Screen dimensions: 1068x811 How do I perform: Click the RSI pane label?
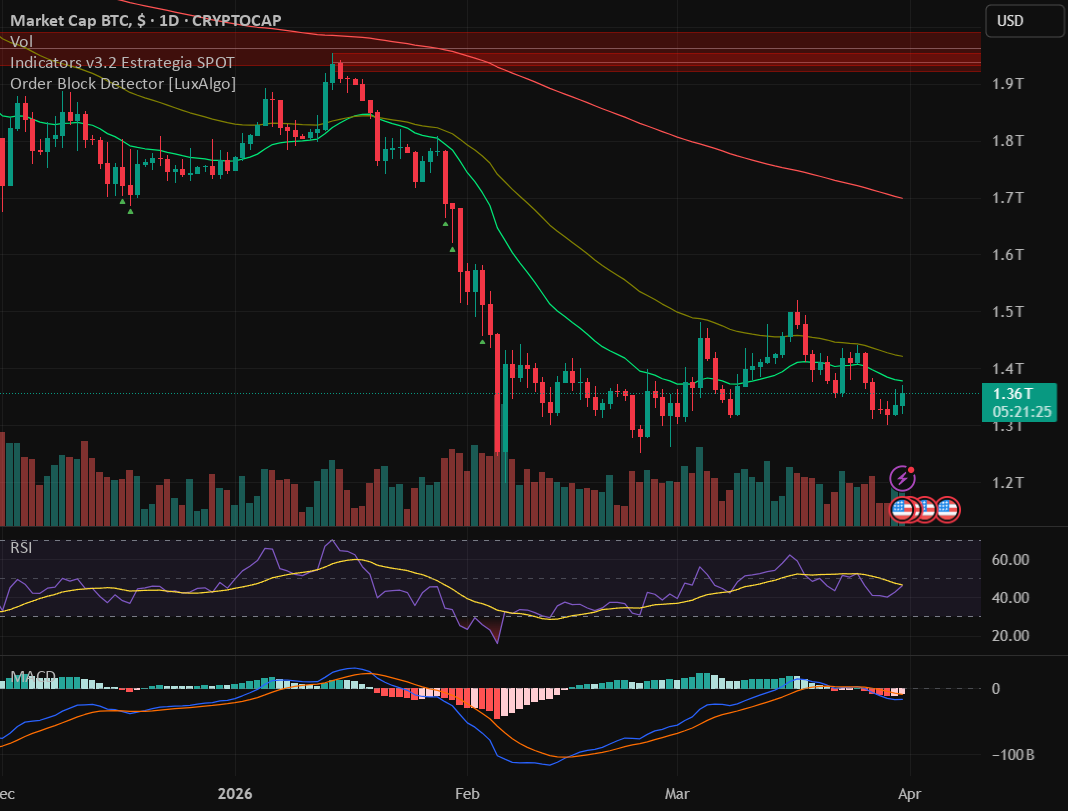[21, 547]
